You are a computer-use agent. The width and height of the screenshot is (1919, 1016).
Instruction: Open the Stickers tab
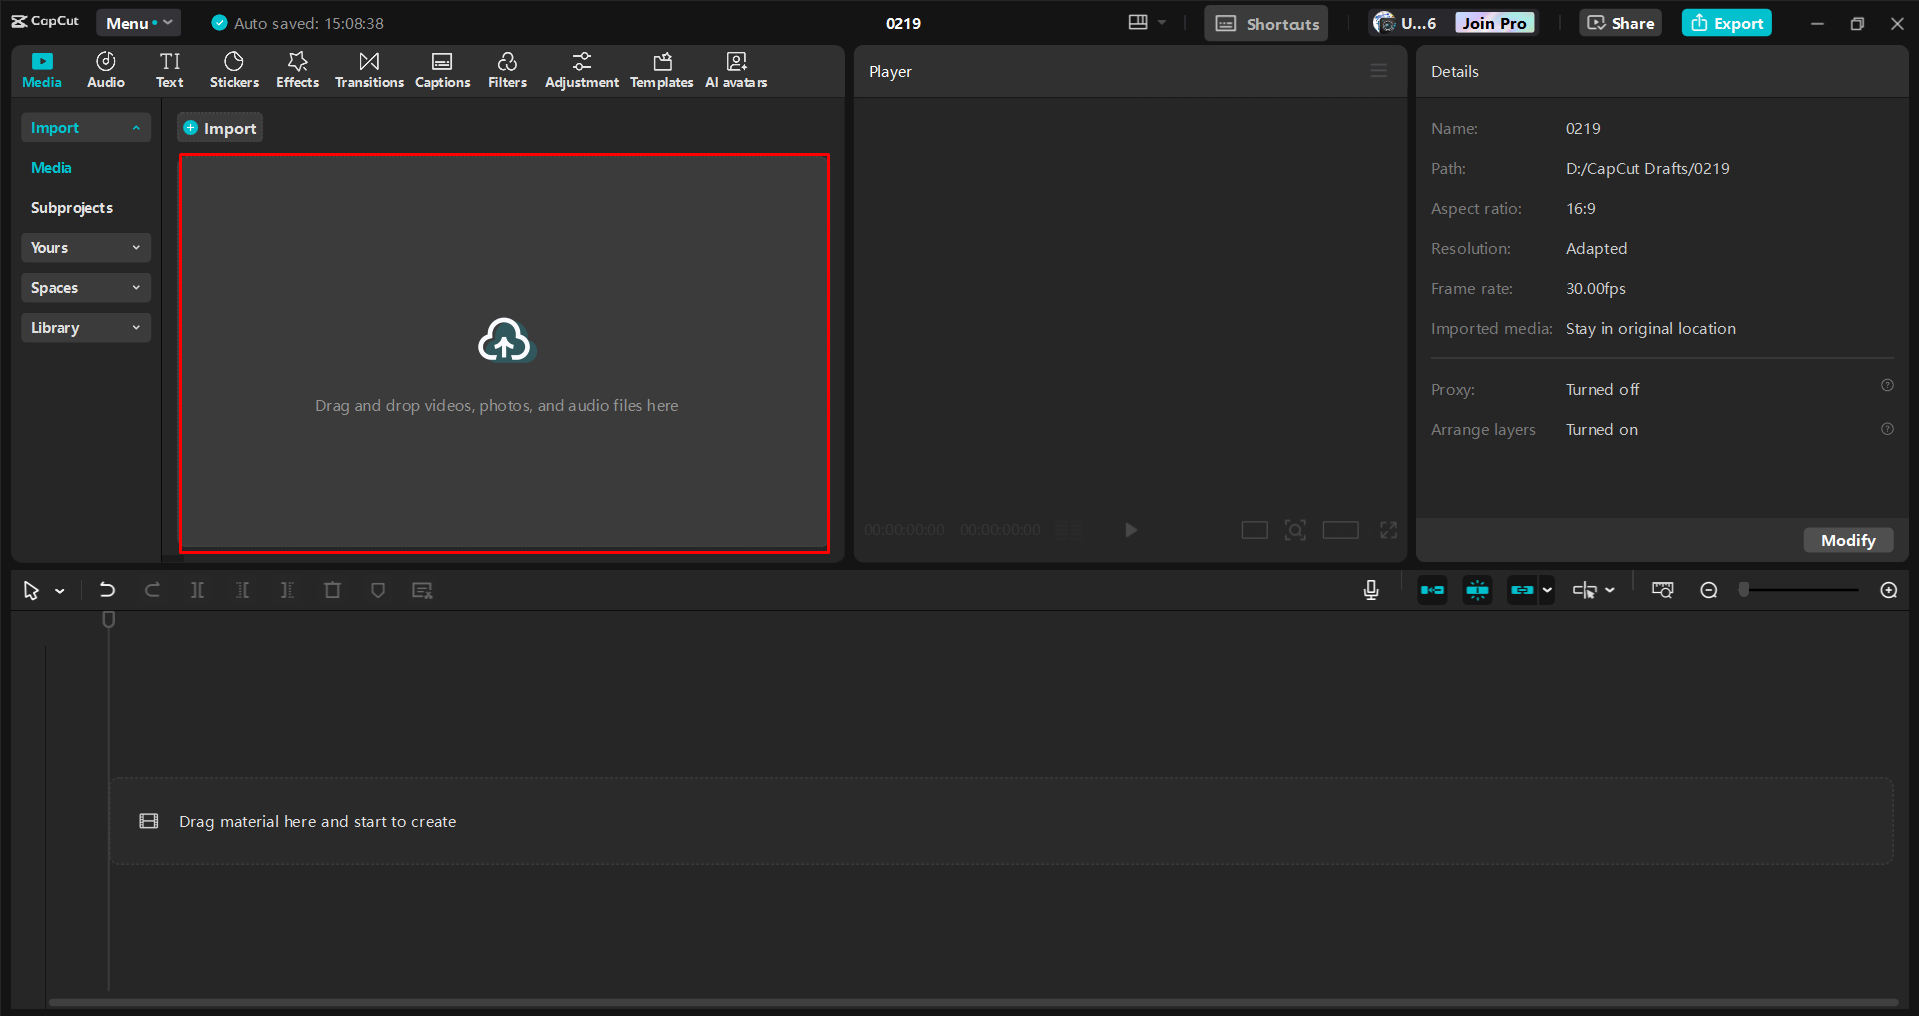234,70
